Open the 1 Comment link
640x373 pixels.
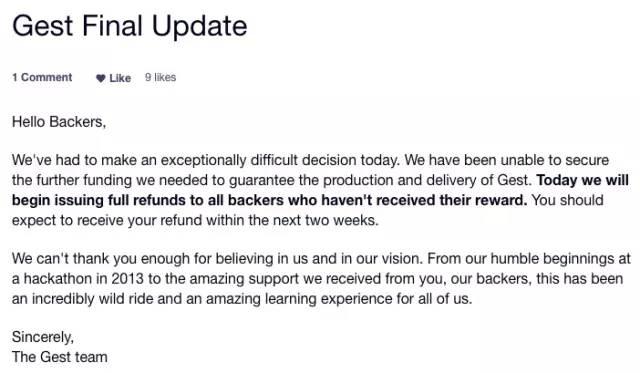click(42, 77)
